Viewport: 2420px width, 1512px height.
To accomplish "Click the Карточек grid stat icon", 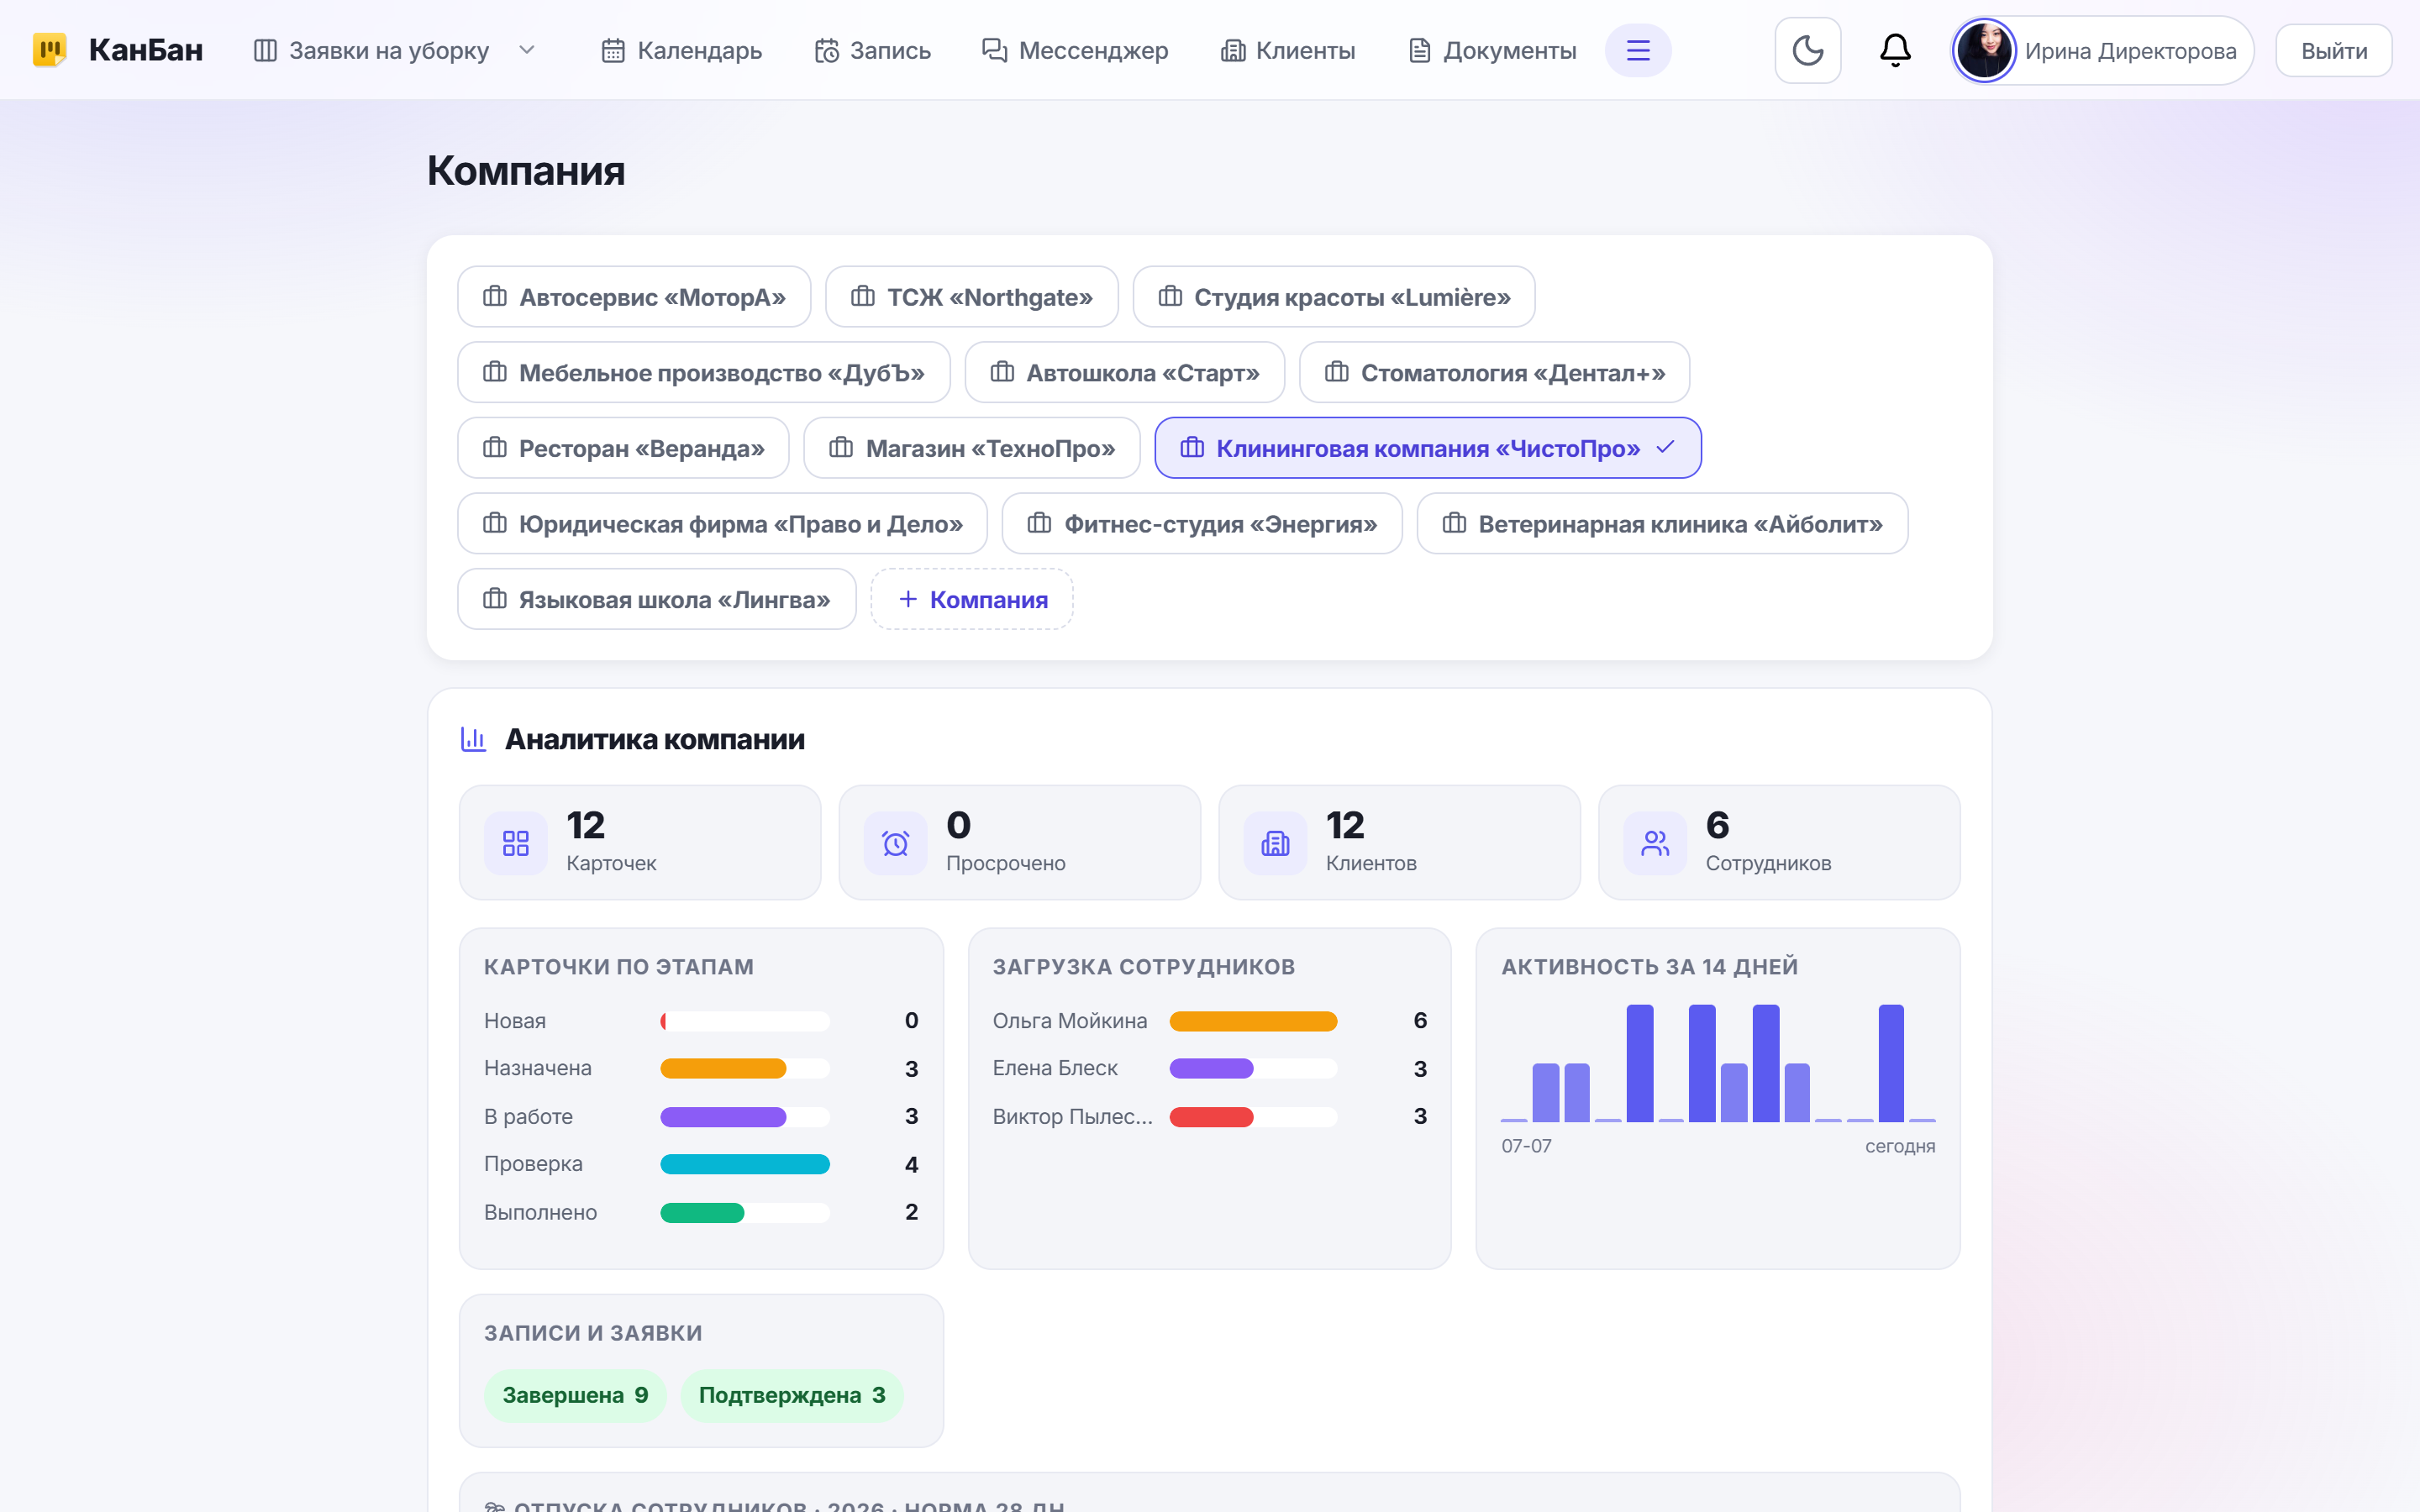I will click(516, 843).
